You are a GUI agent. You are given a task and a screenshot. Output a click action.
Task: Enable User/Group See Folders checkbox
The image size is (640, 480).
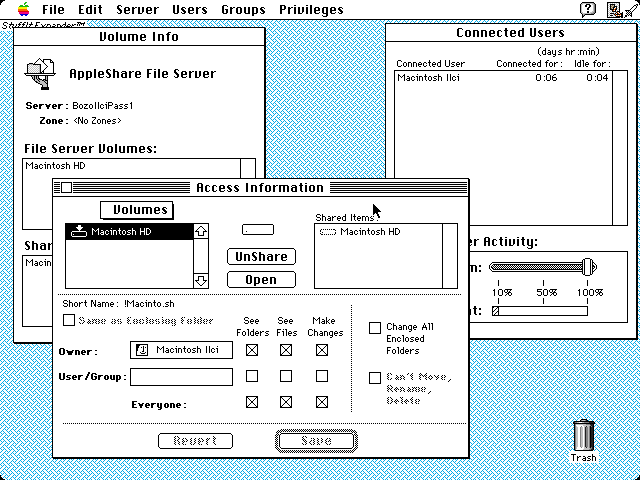tap(252, 376)
